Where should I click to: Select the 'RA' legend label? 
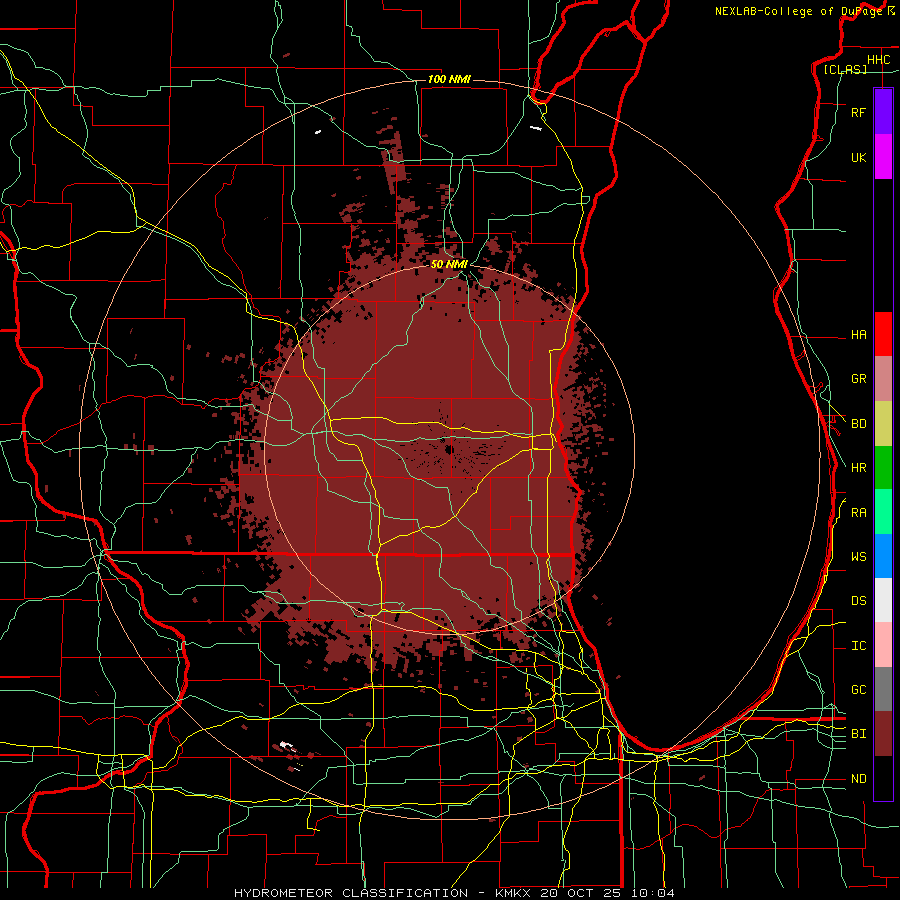(x=858, y=513)
